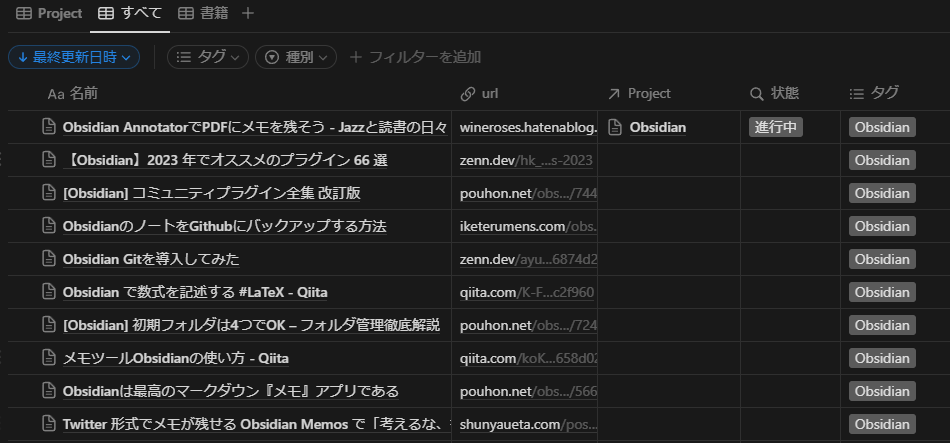
Task: Click magnifier icon in 状態 header
Action: 757,94
